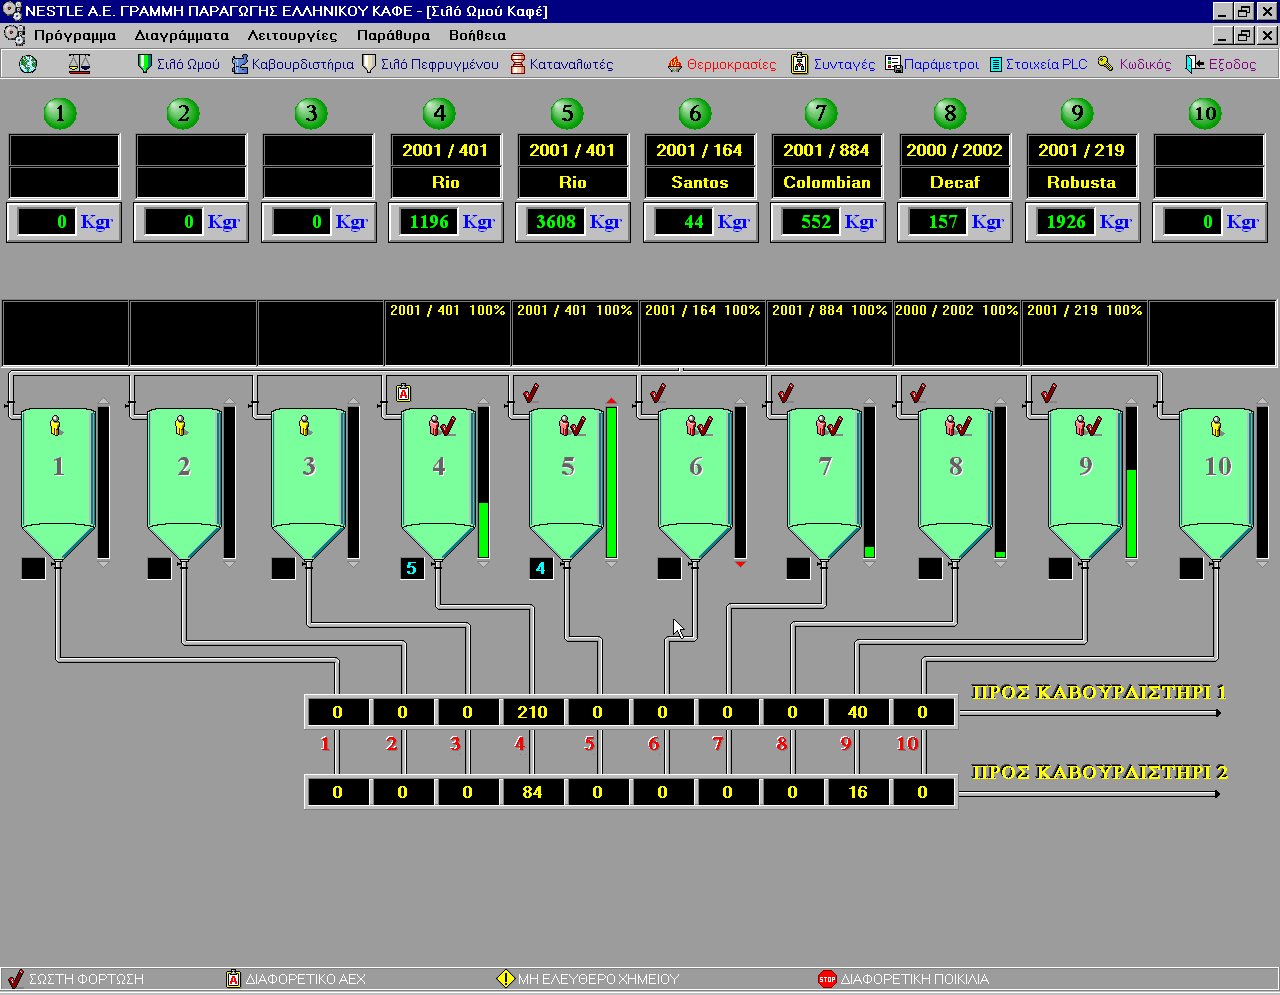Click the globe icon in the toolbar

28,64
